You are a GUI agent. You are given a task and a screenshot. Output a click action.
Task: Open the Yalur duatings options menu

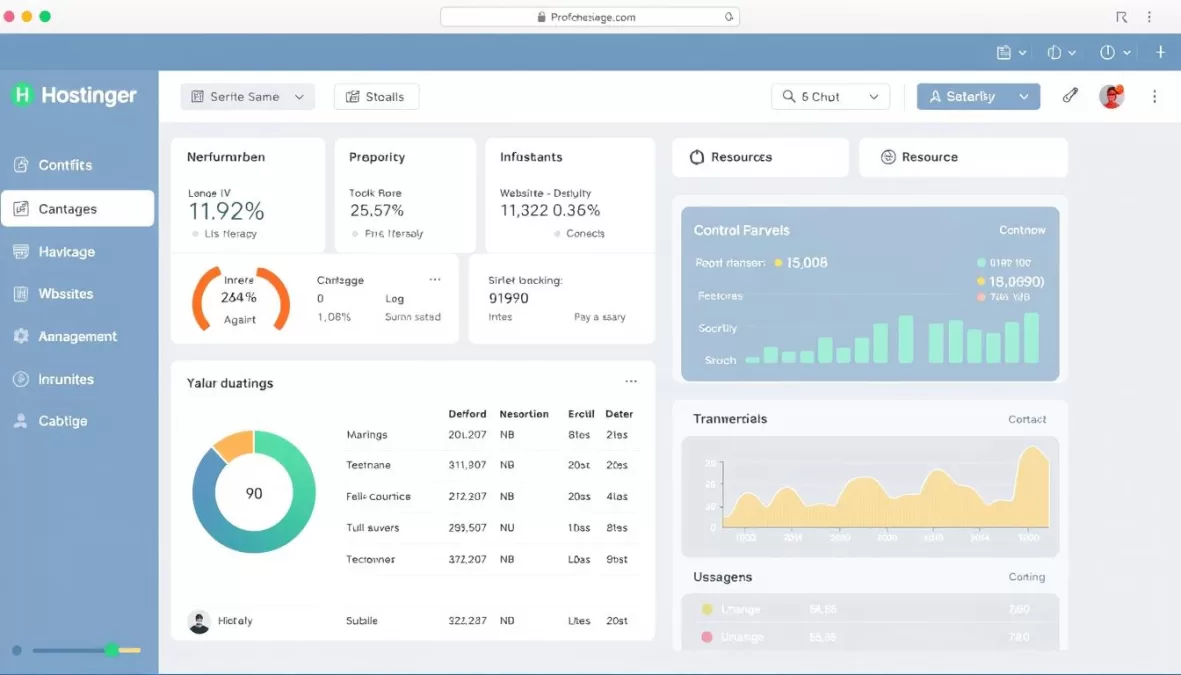point(631,381)
